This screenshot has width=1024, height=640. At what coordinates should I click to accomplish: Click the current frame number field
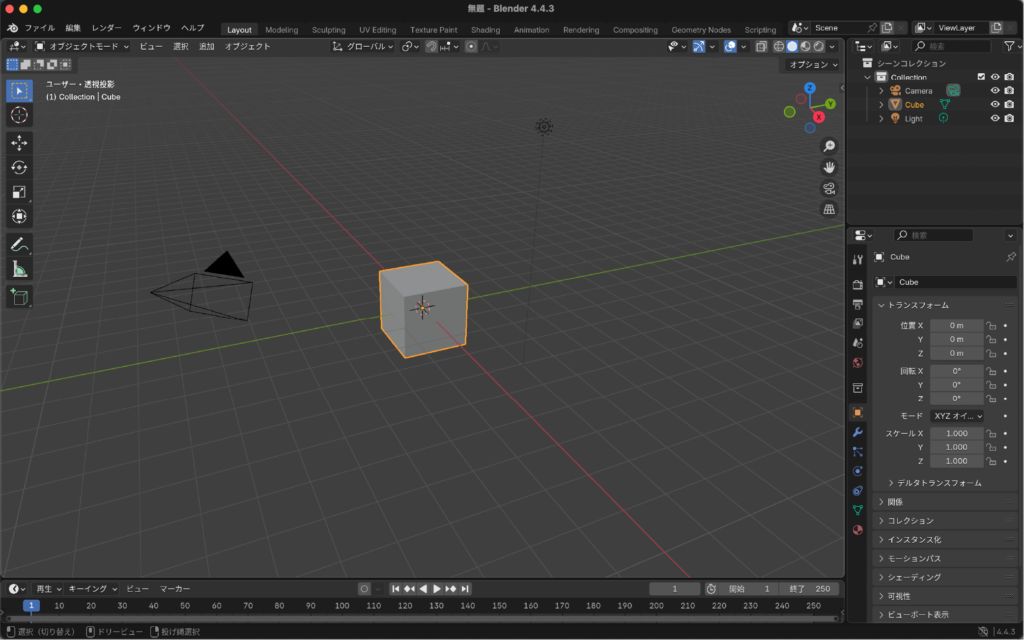click(x=675, y=589)
